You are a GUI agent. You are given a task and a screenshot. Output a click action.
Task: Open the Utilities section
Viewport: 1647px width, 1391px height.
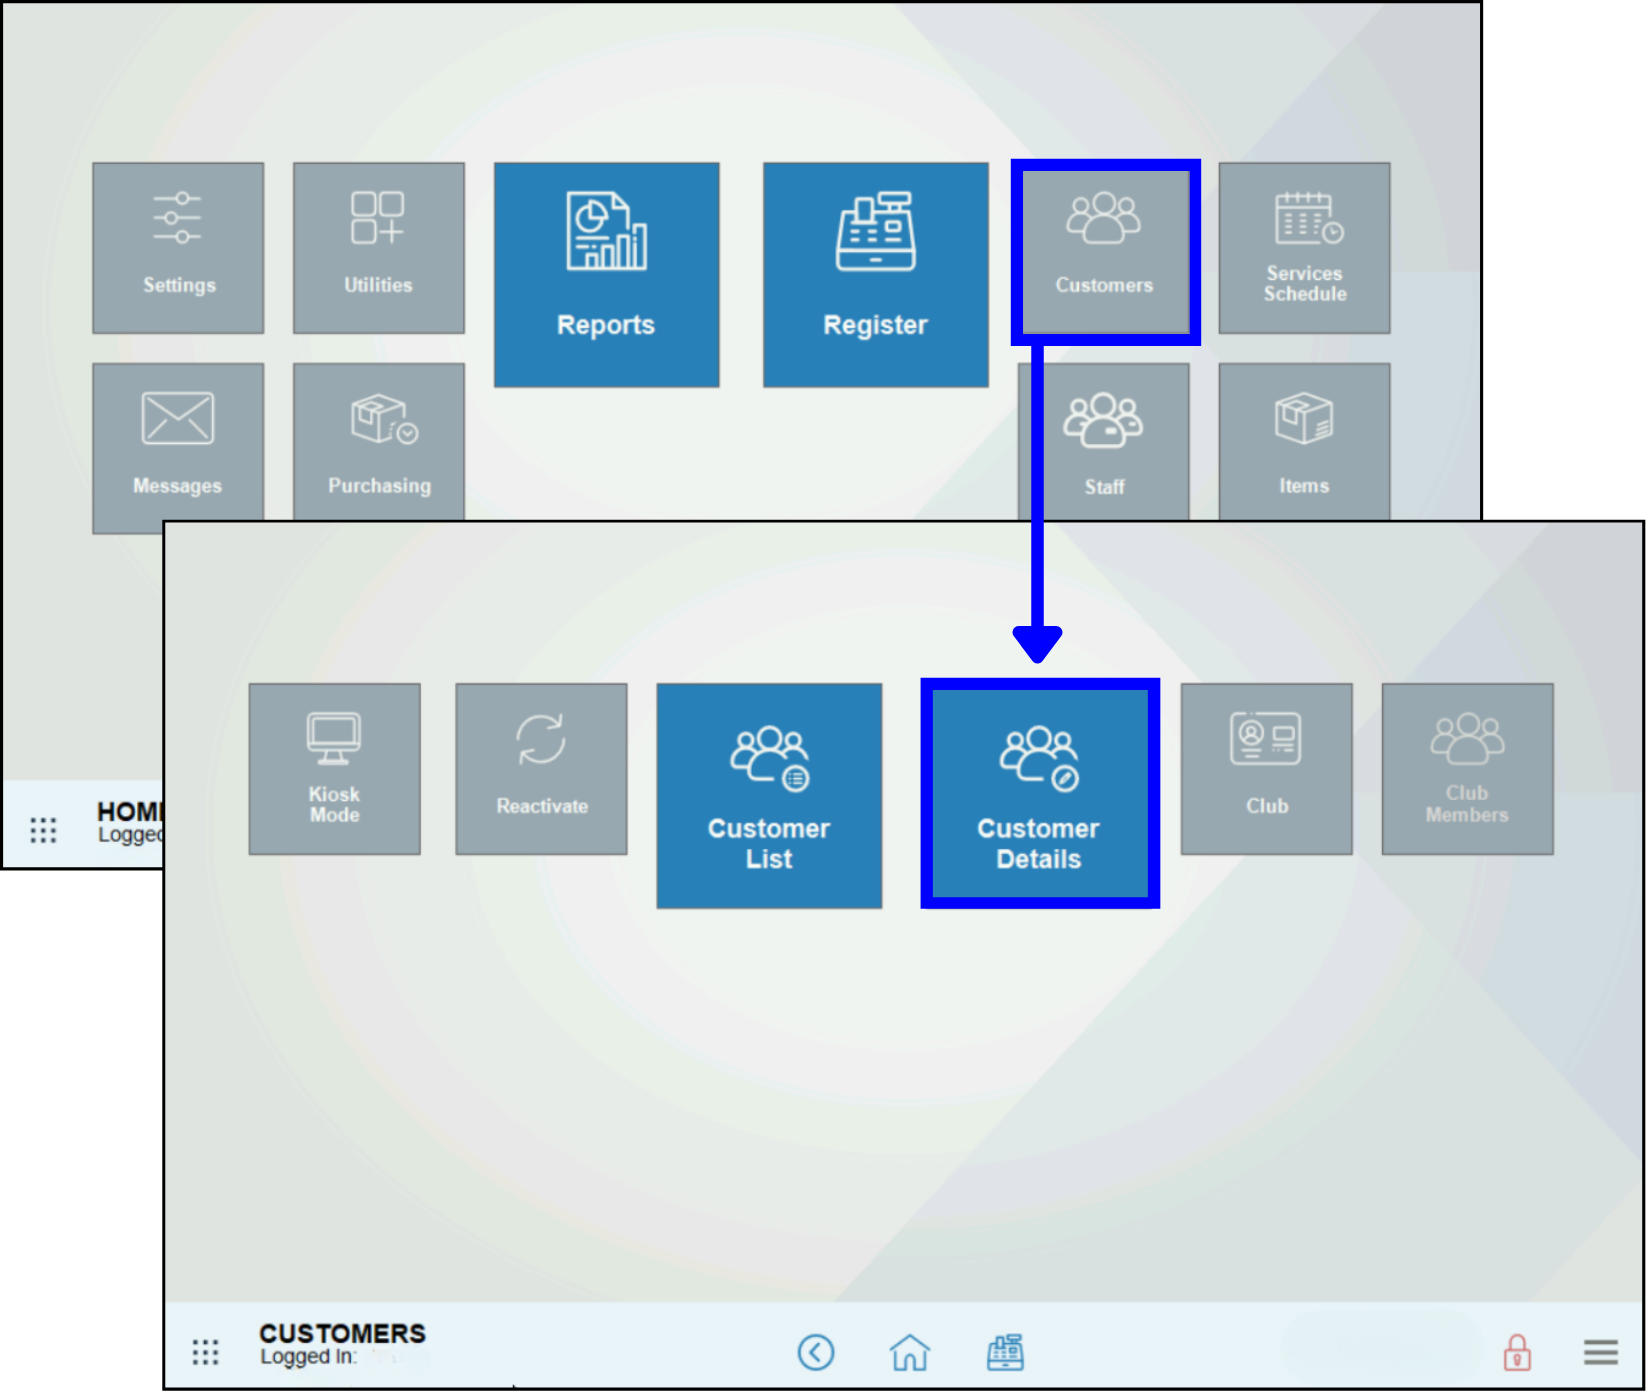coord(378,247)
